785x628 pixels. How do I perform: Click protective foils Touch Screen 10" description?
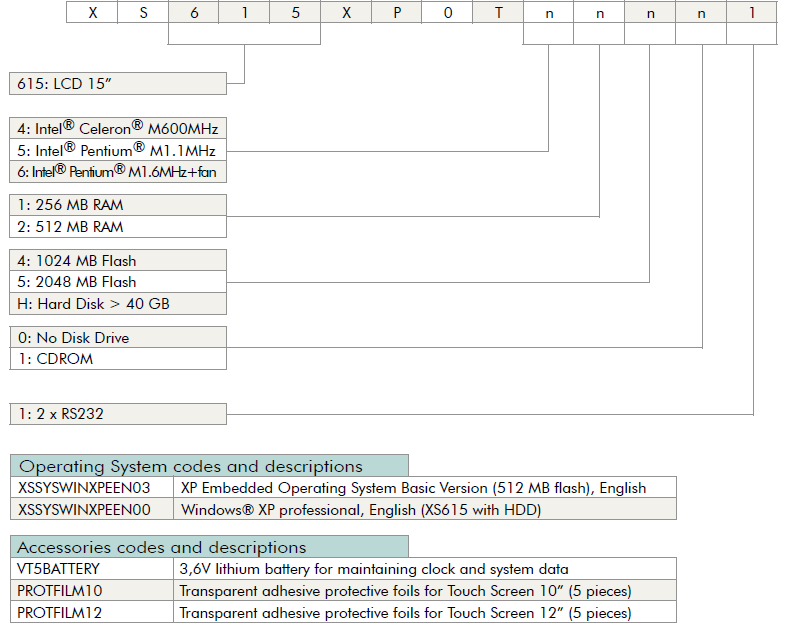pos(425,591)
